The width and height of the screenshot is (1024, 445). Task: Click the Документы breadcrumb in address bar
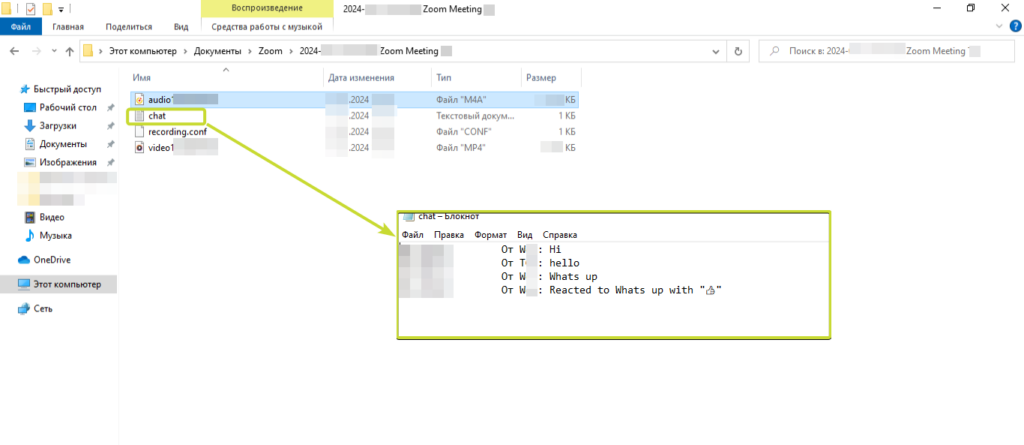(217, 51)
